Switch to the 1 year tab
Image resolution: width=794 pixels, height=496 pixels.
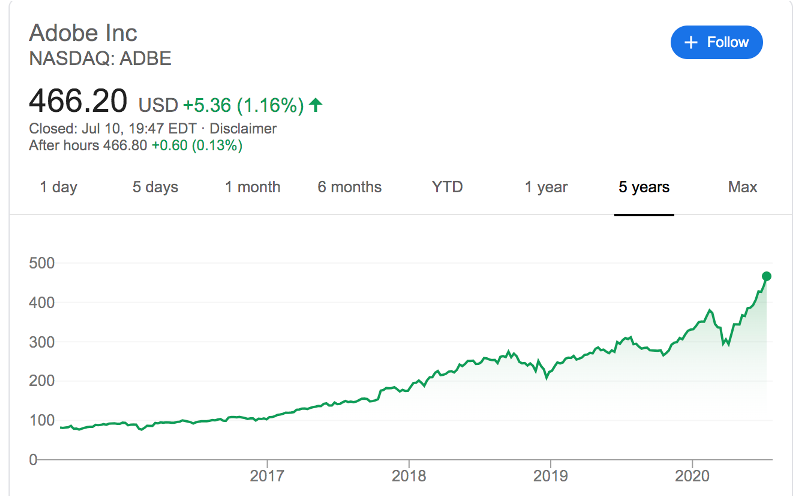546,187
